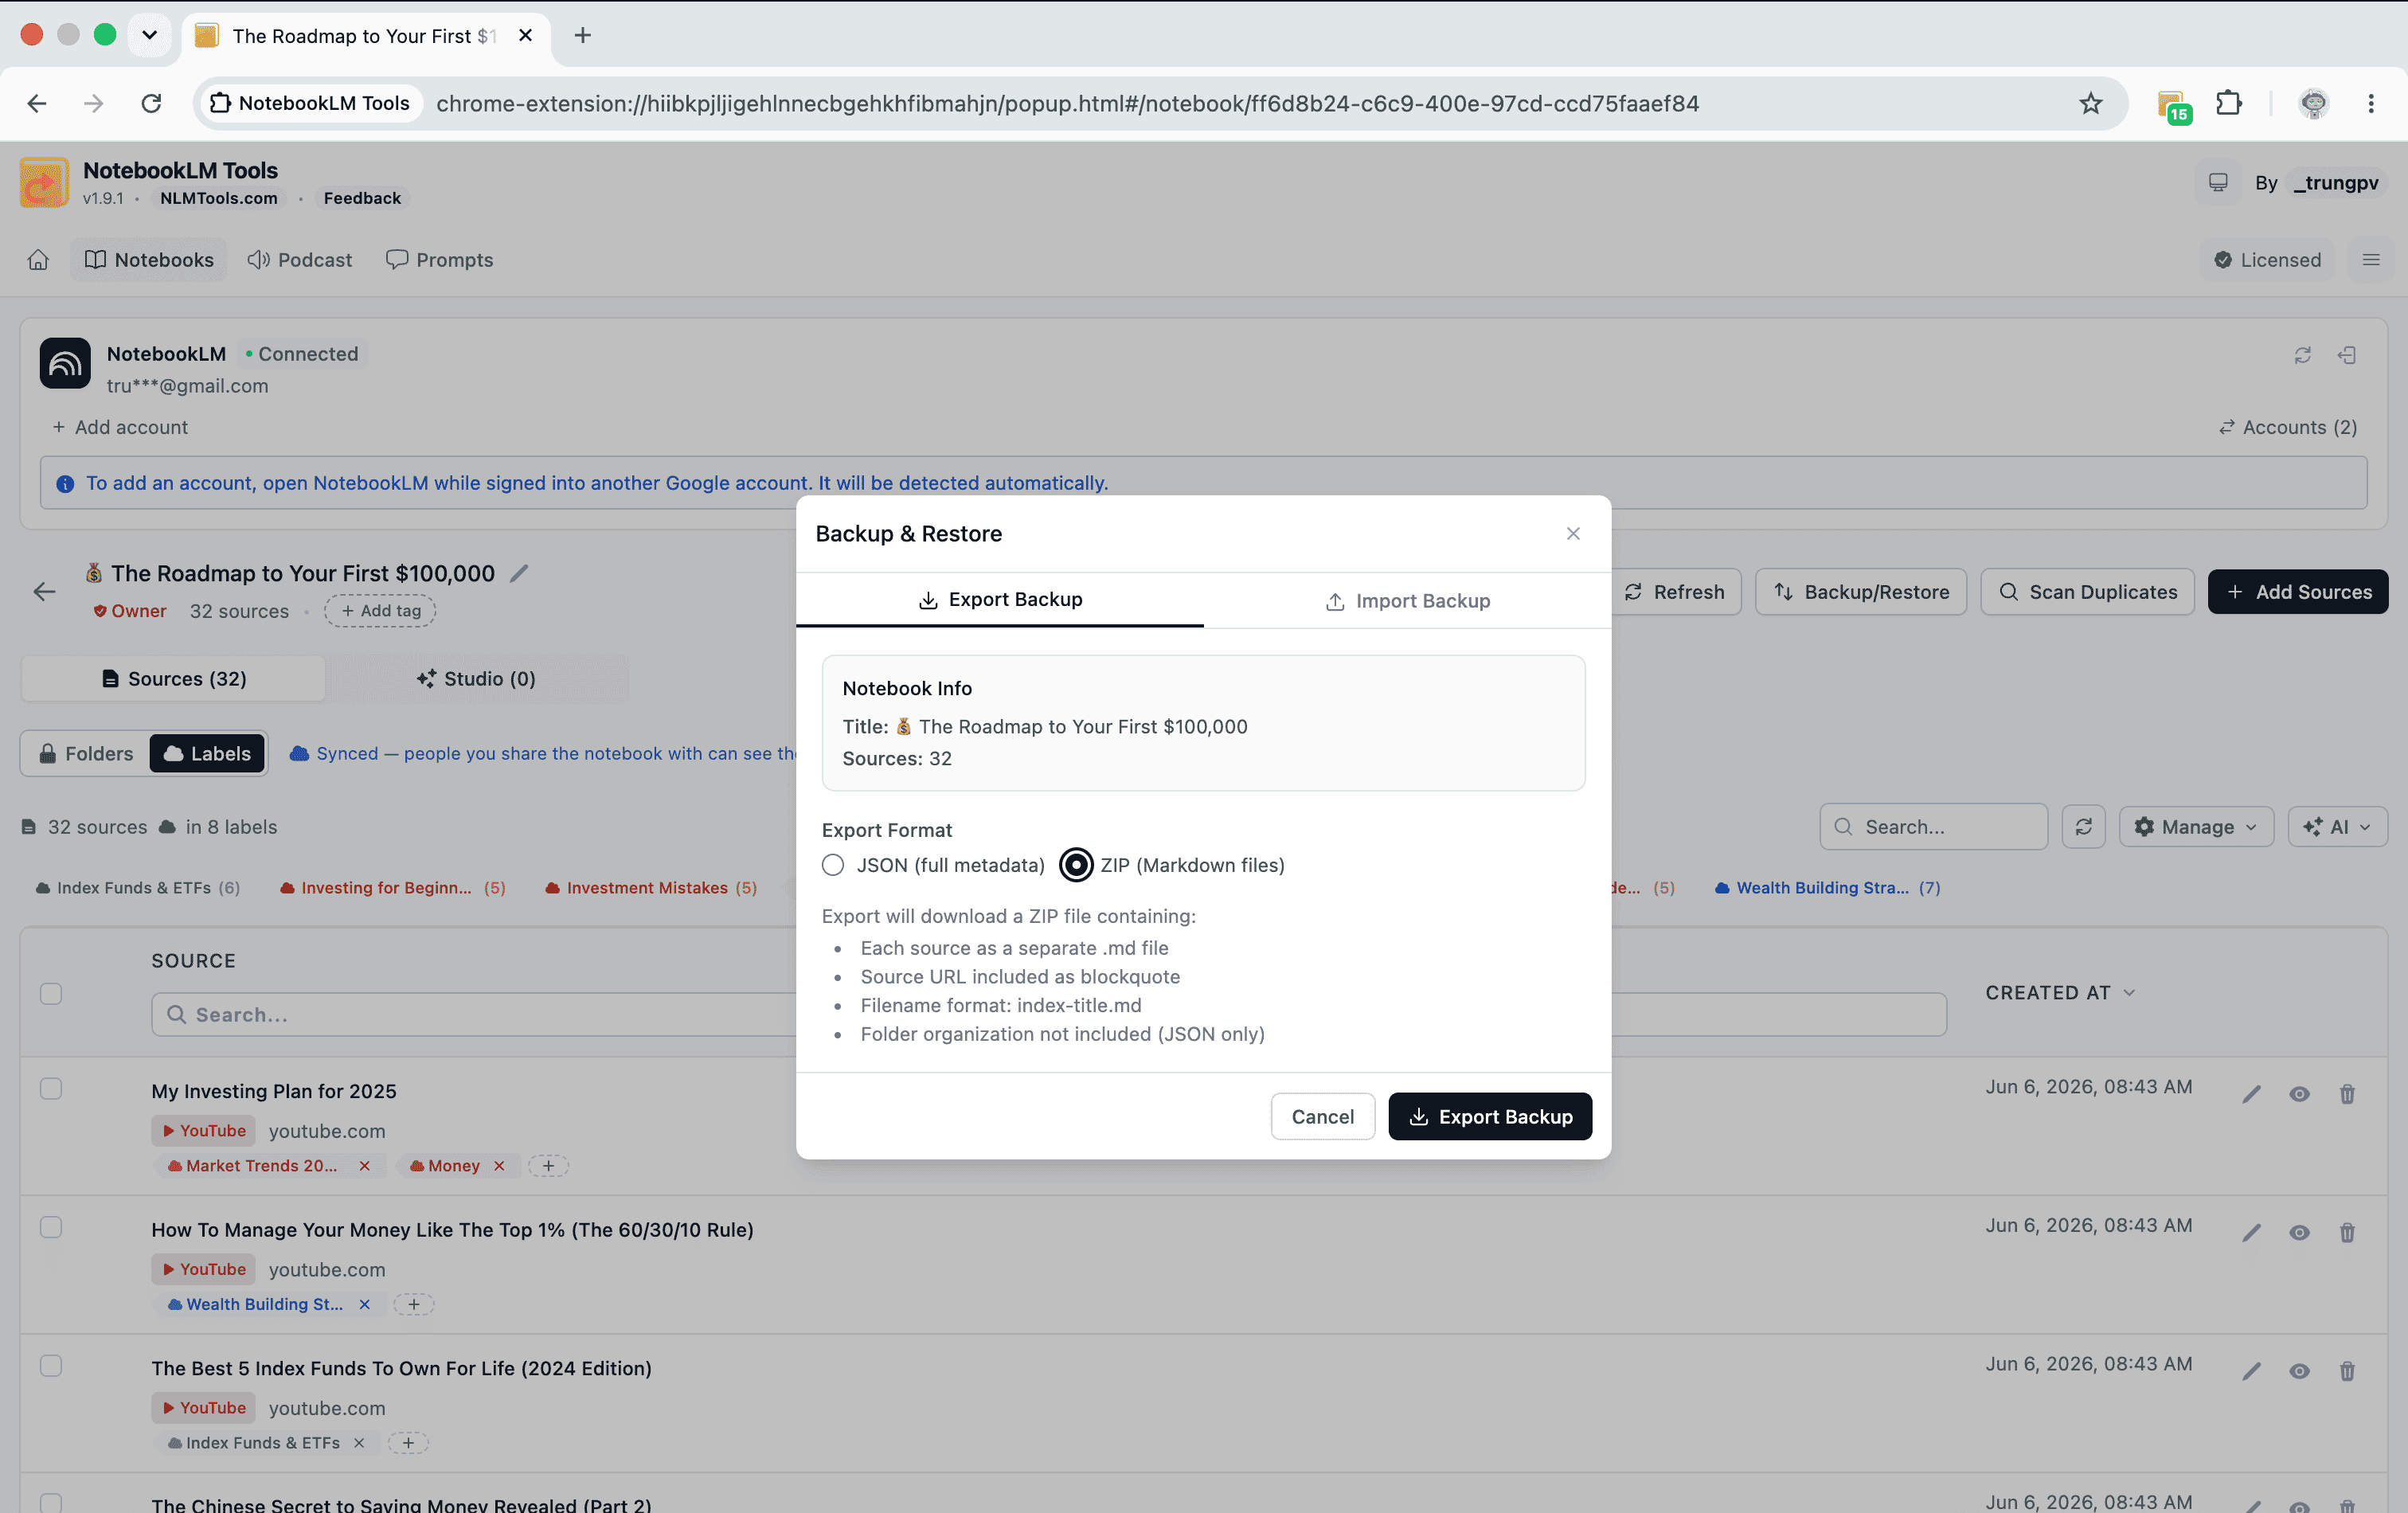Open the hamburger menu near Licensed
Viewport: 2408px width, 1513px height.
(x=2370, y=260)
